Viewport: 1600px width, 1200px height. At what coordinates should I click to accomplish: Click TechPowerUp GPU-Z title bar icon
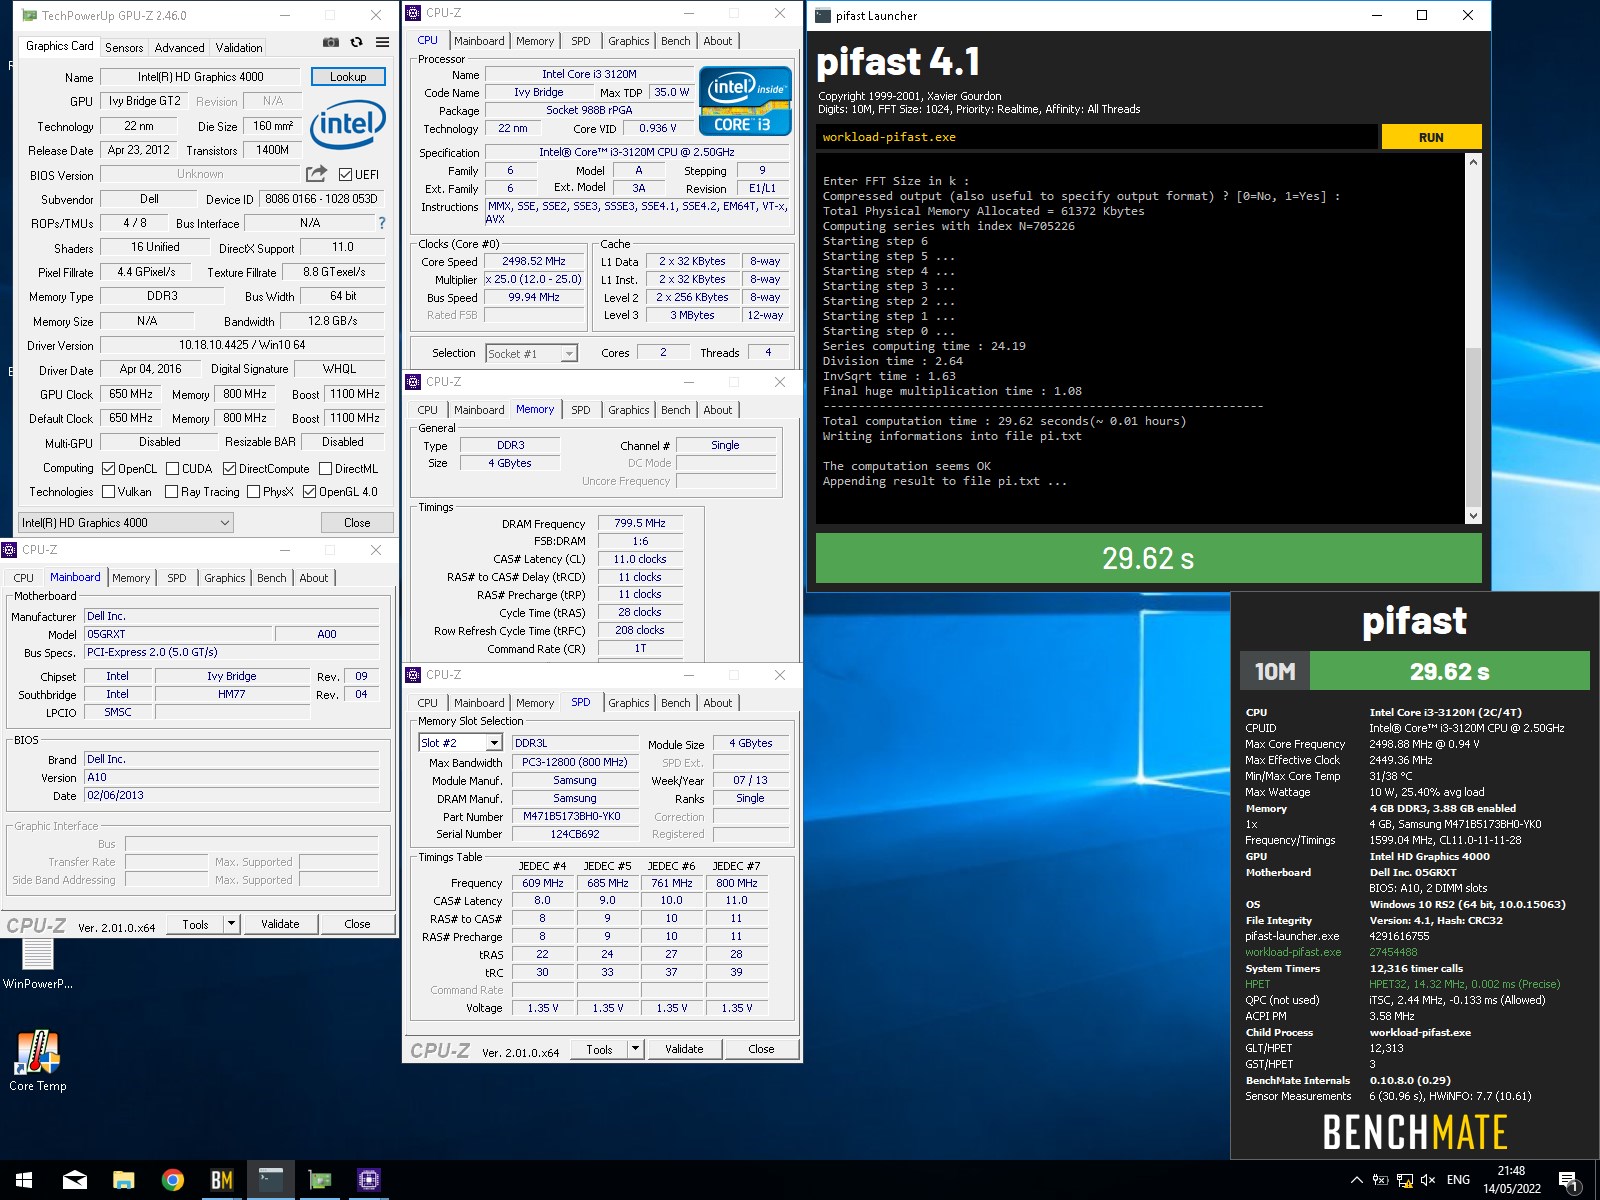tap(29, 15)
